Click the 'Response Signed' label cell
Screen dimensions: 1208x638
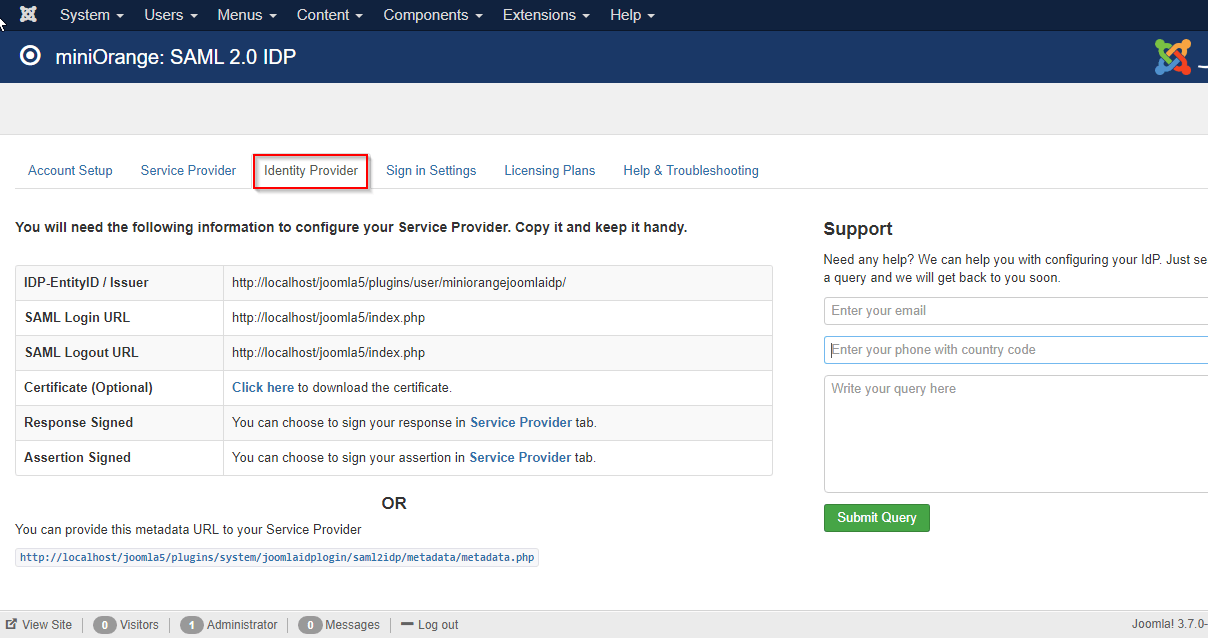click(x=120, y=423)
